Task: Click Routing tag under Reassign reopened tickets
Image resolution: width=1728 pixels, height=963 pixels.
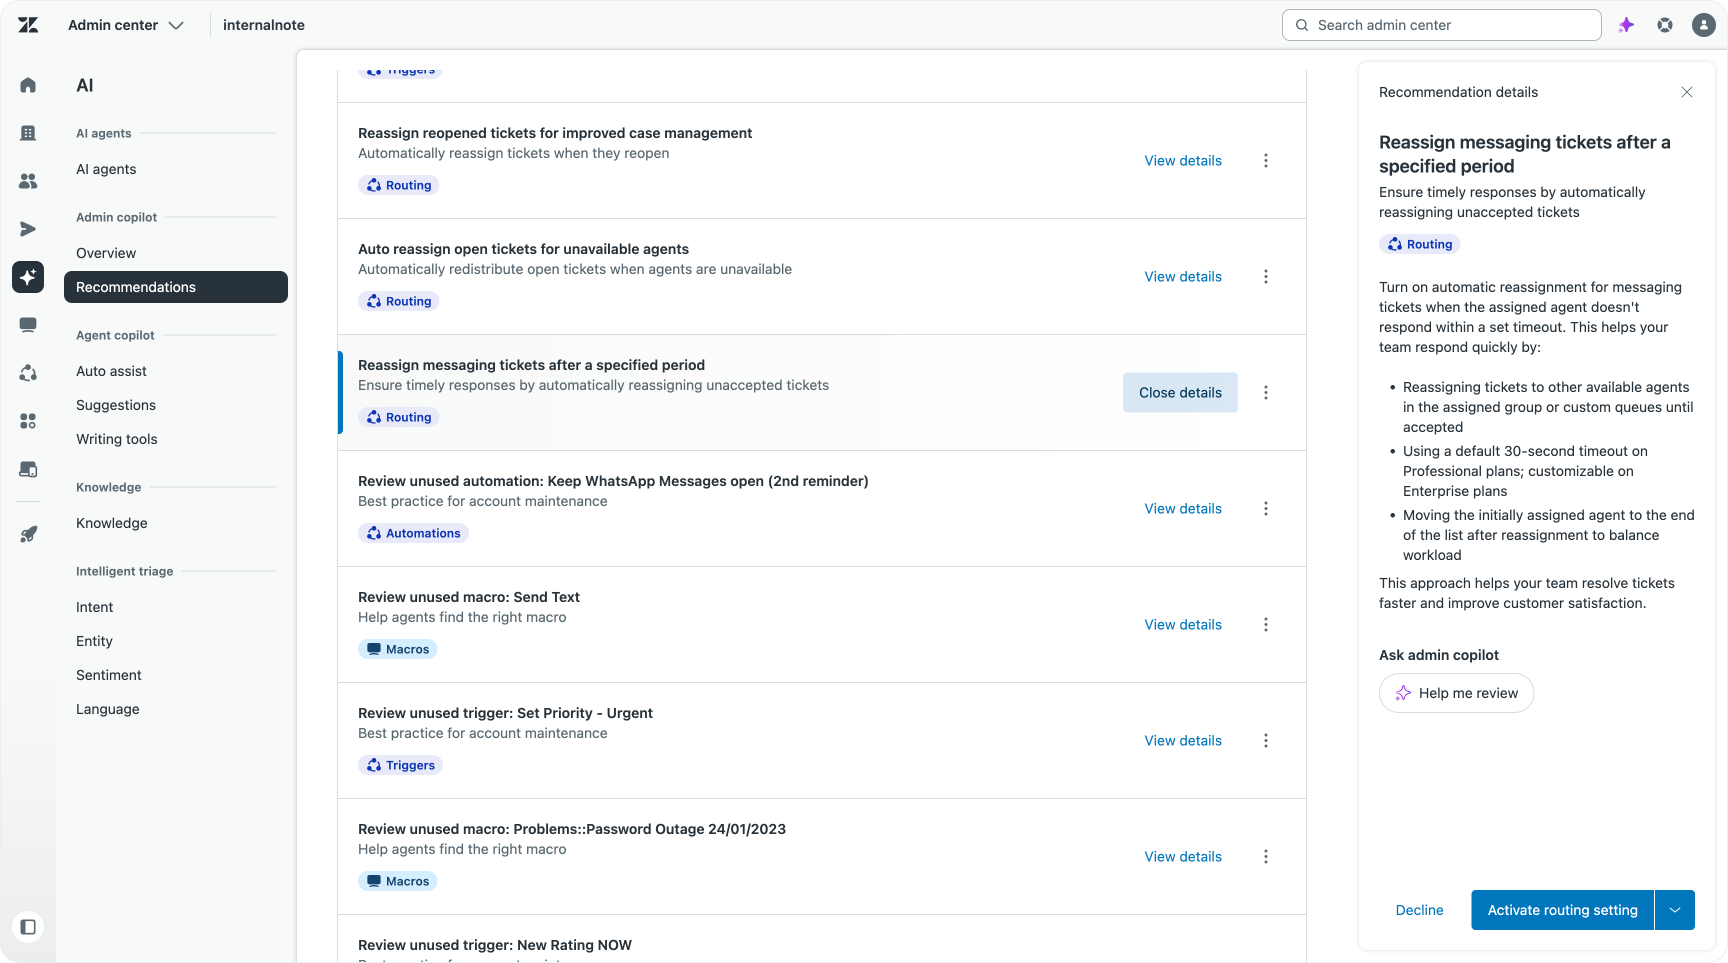Action: point(398,185)
